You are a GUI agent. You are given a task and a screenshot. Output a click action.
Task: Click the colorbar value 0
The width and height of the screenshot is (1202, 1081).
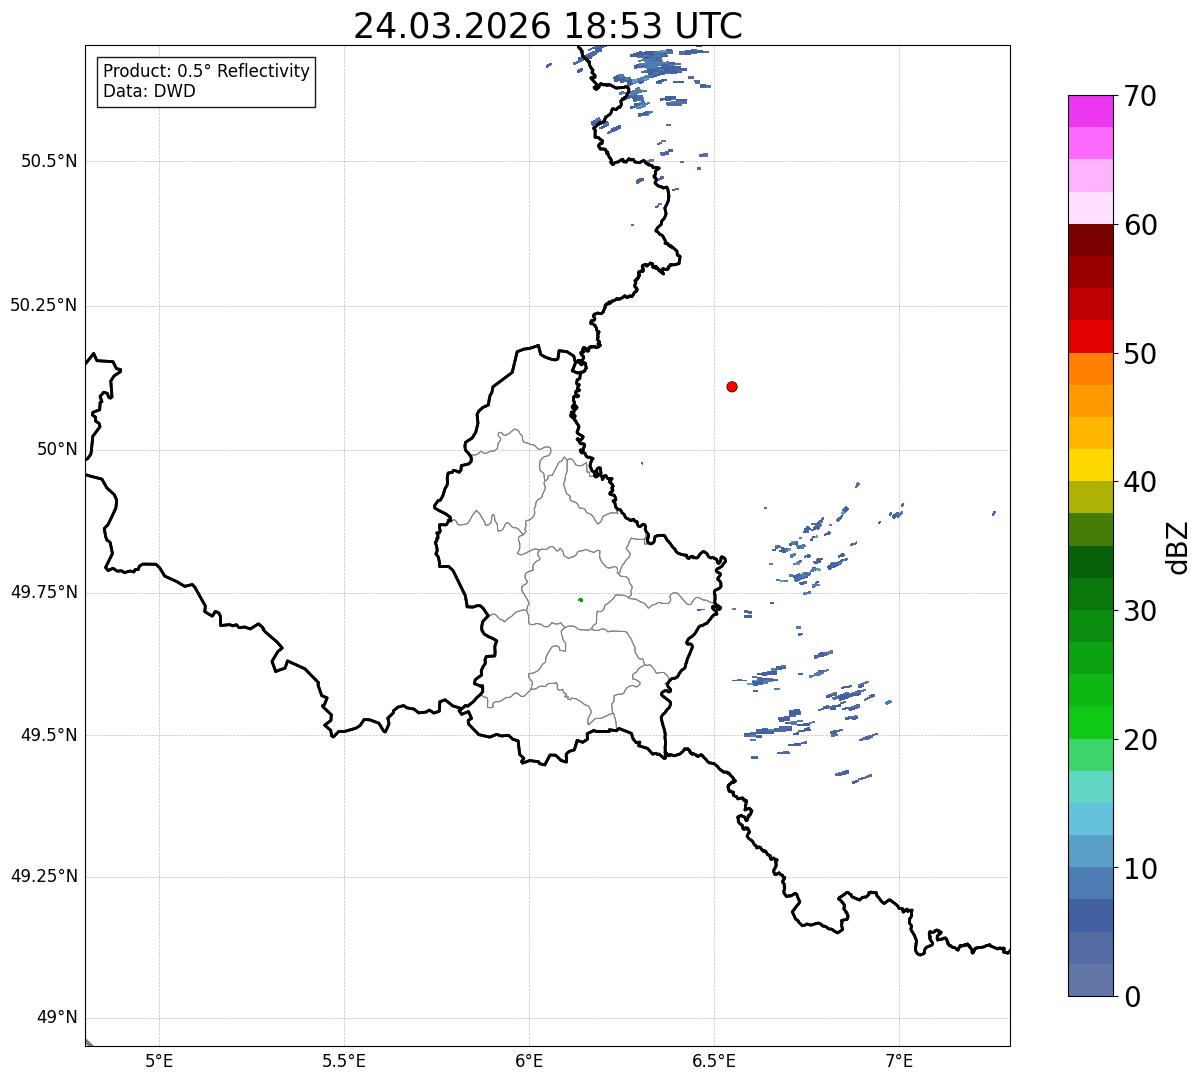coord(1132,997)
